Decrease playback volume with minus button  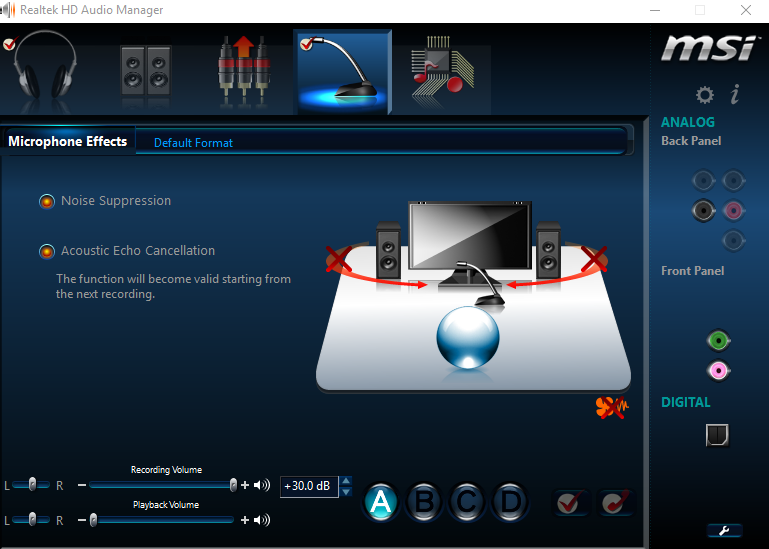point(82,520)
